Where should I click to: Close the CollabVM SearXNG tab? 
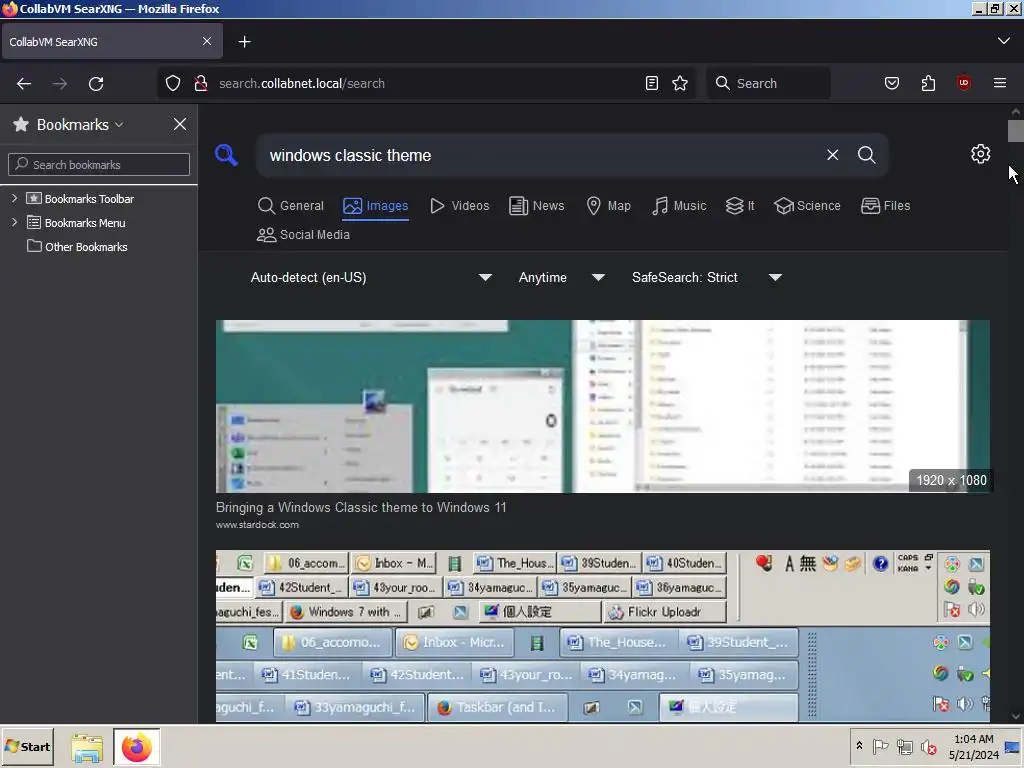pyautogui.click(x=207, y=41)
